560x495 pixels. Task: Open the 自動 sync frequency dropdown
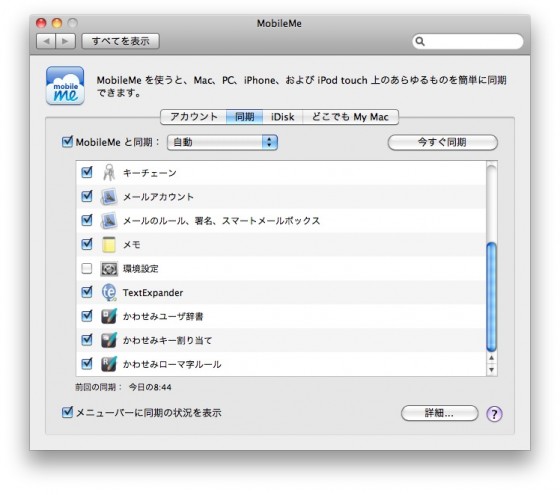(x=222, y=142)
